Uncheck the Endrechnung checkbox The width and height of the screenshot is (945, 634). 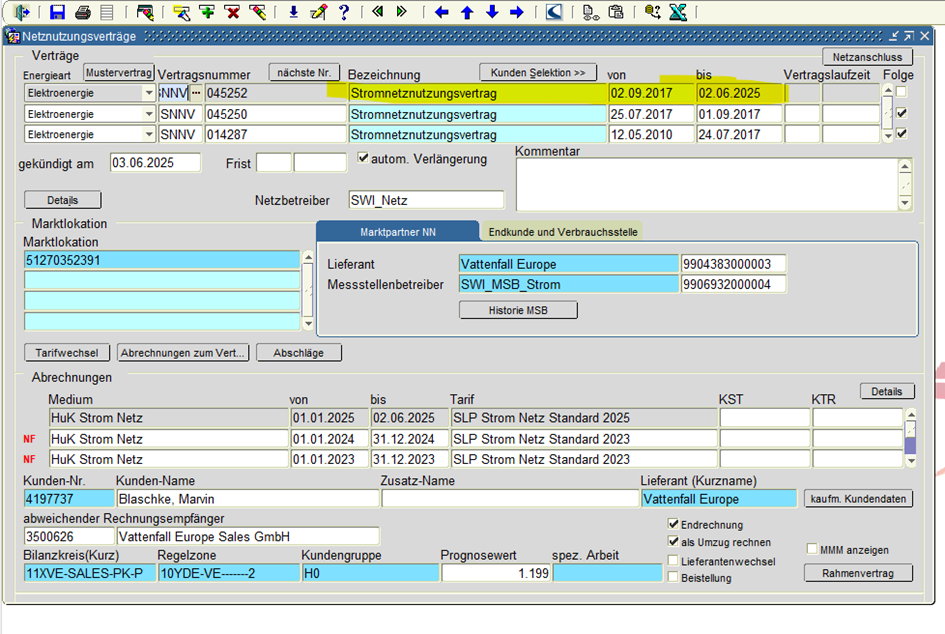tap(673, 524)
